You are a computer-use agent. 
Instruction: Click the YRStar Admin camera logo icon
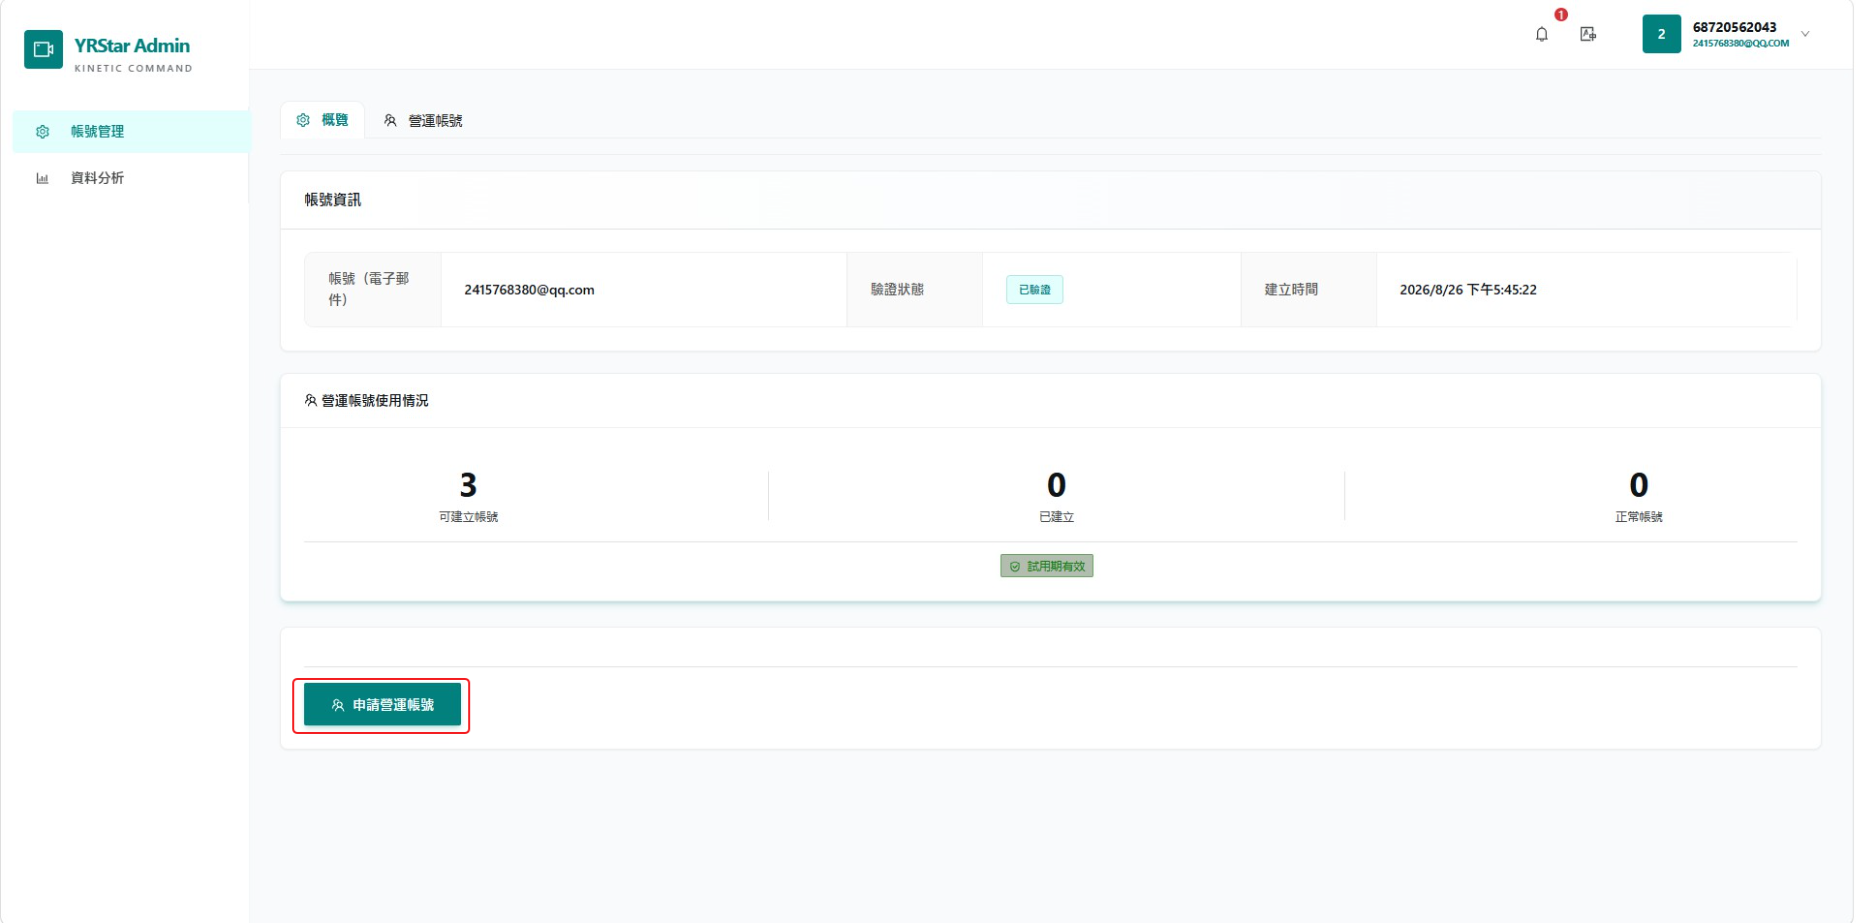click(43, 49)
